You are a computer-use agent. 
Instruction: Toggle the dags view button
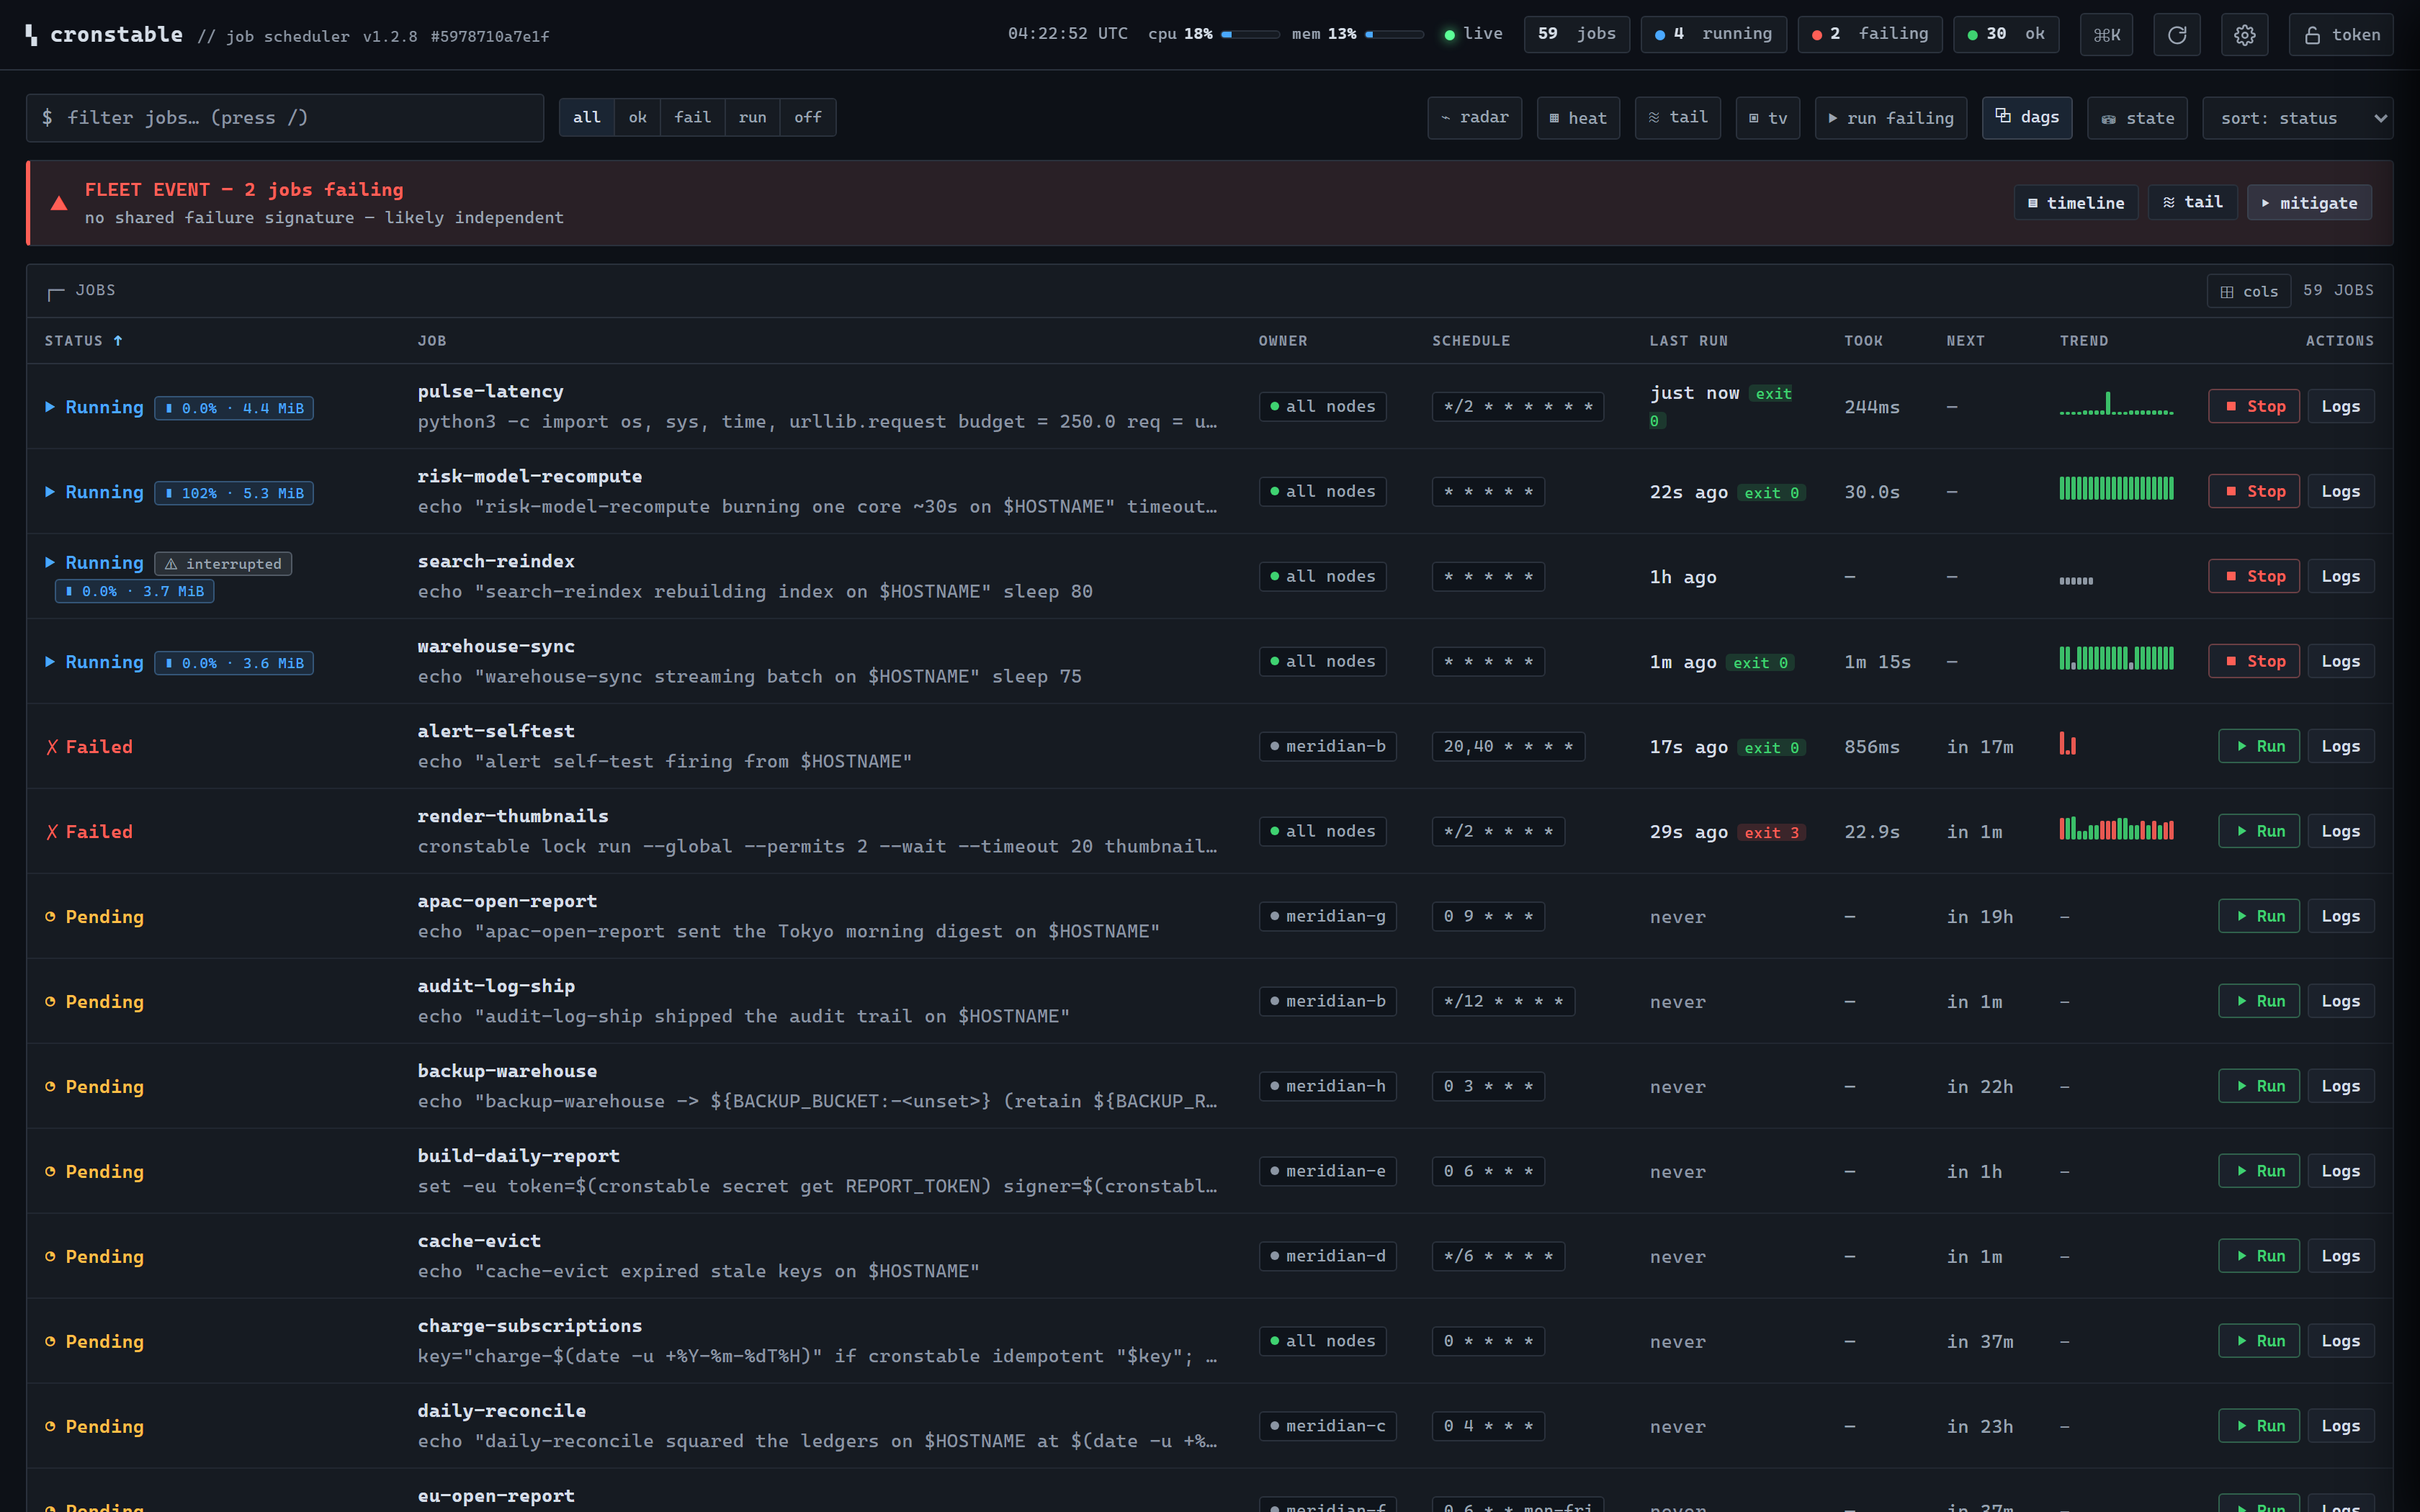[x=2027, y=118]
